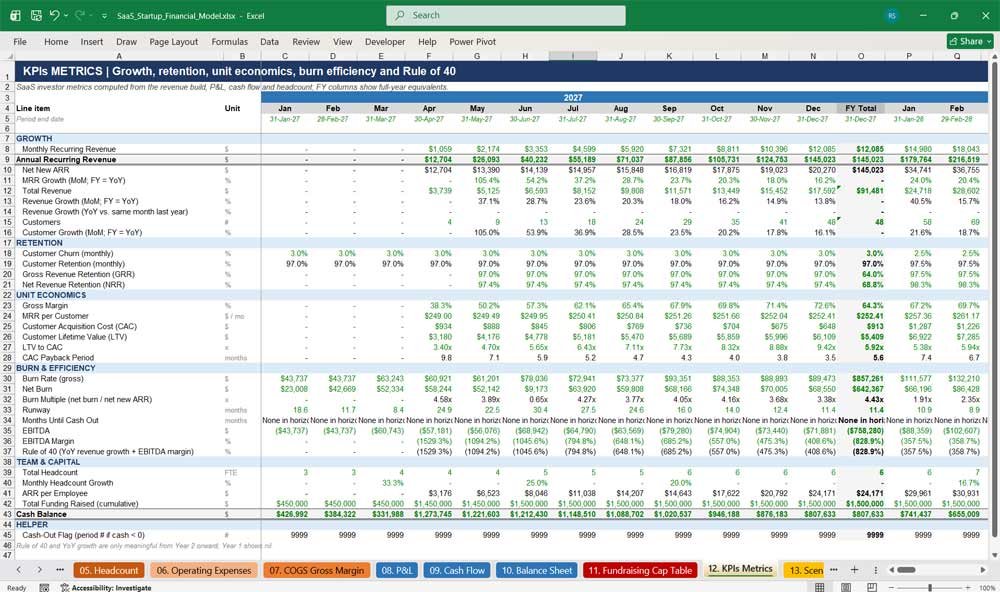This screenshot has height=592, width=1000.
Task: Open the Undo history dropdown arrow
Action: [x=66, y=15]
